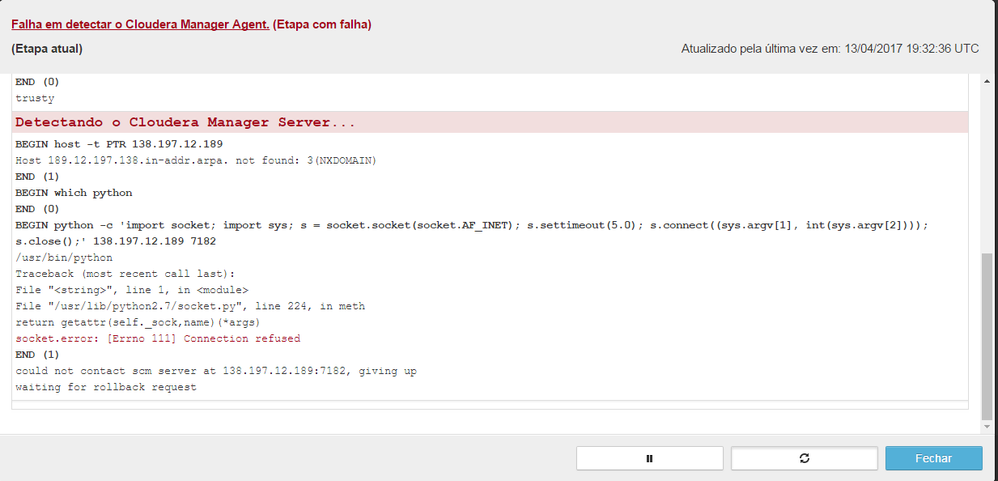This screenshot has height=481, width=998.
Task: Click the '(Etapa com falha)' label
Action: pyautogui.click(x=322, y=25)
